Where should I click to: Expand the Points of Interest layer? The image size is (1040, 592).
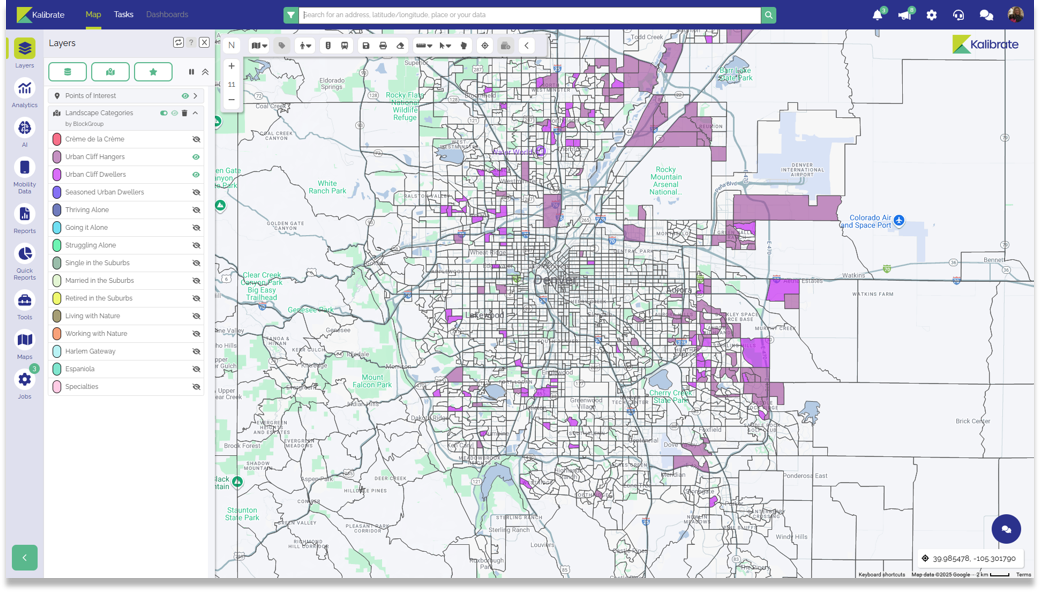click(x=196, y=96)
